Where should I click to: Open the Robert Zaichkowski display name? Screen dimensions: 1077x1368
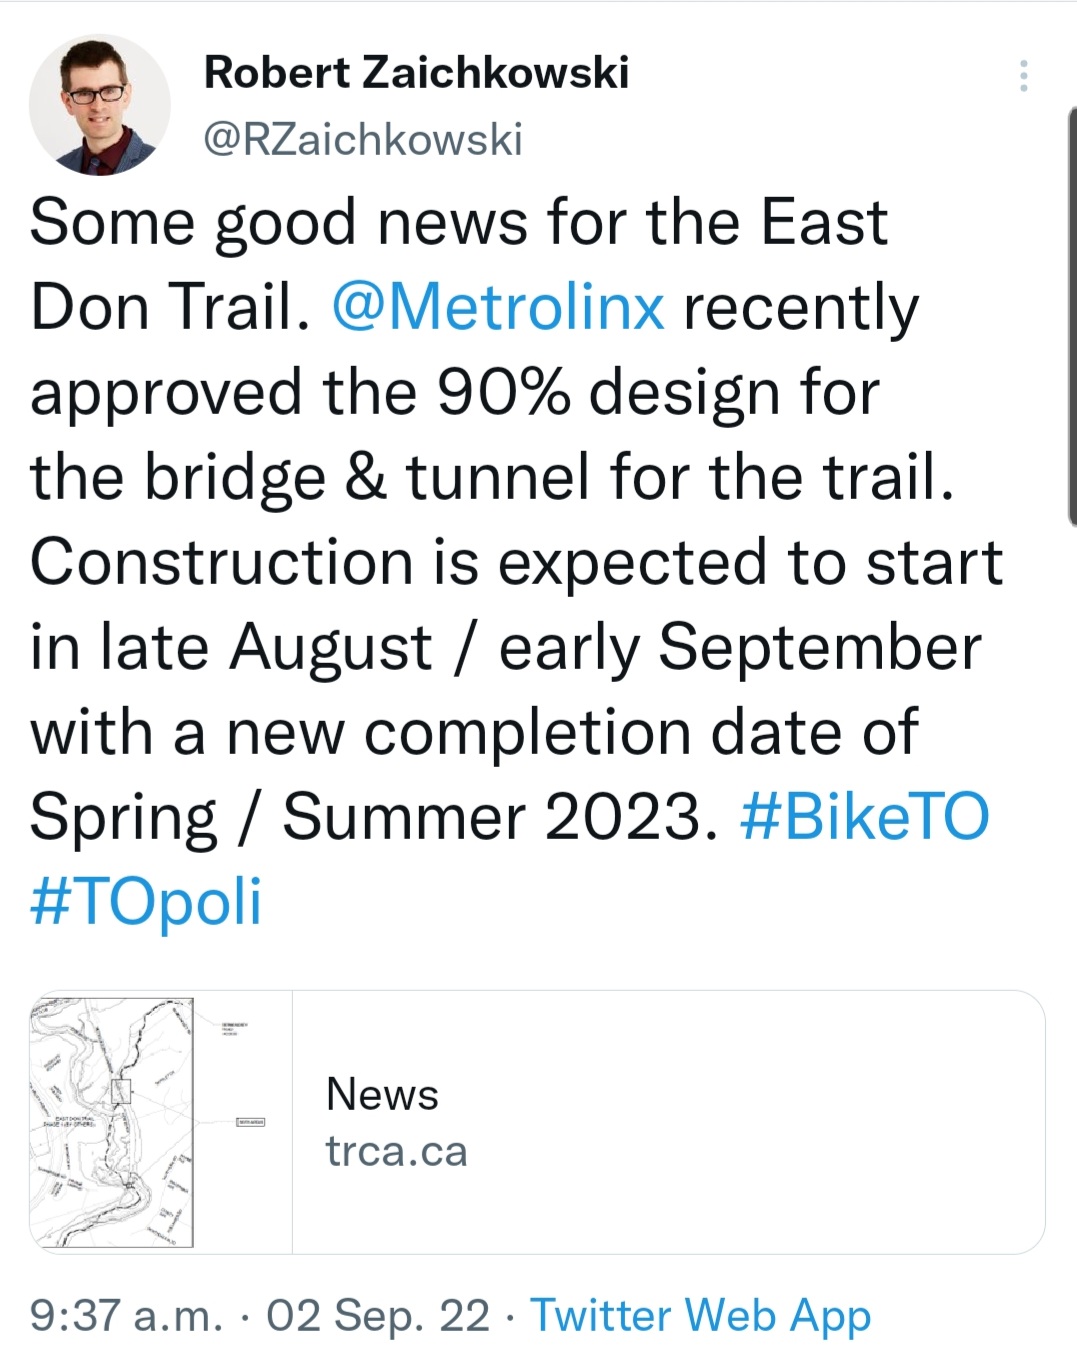416,73
